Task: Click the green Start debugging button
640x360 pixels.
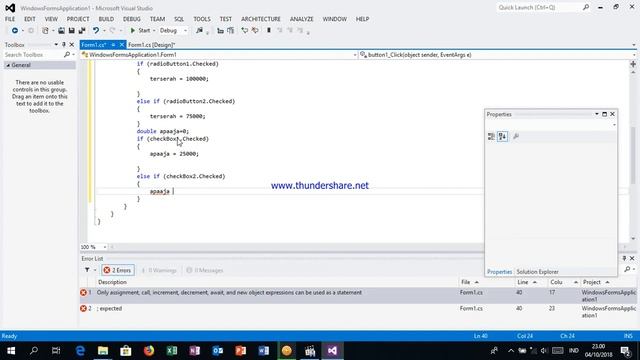Action: (x=140, y=31)
